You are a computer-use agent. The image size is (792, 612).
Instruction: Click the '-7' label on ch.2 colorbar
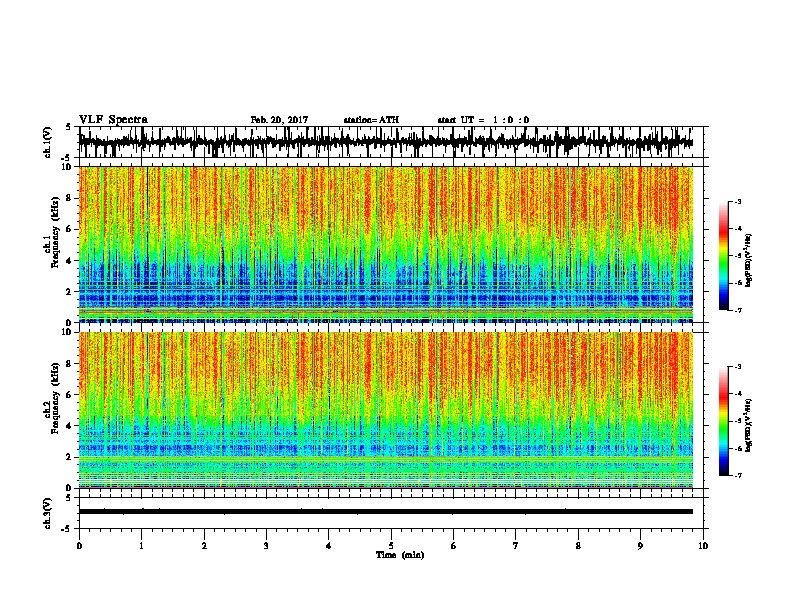coord(737,475)
